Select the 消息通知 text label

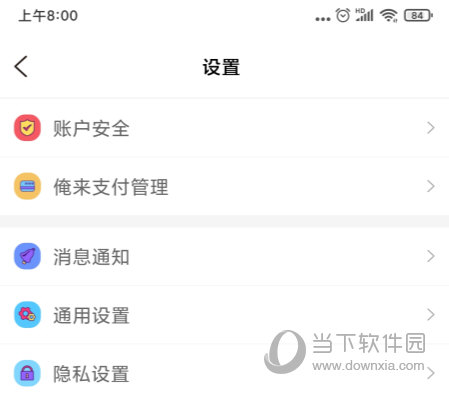click(91, 257)
